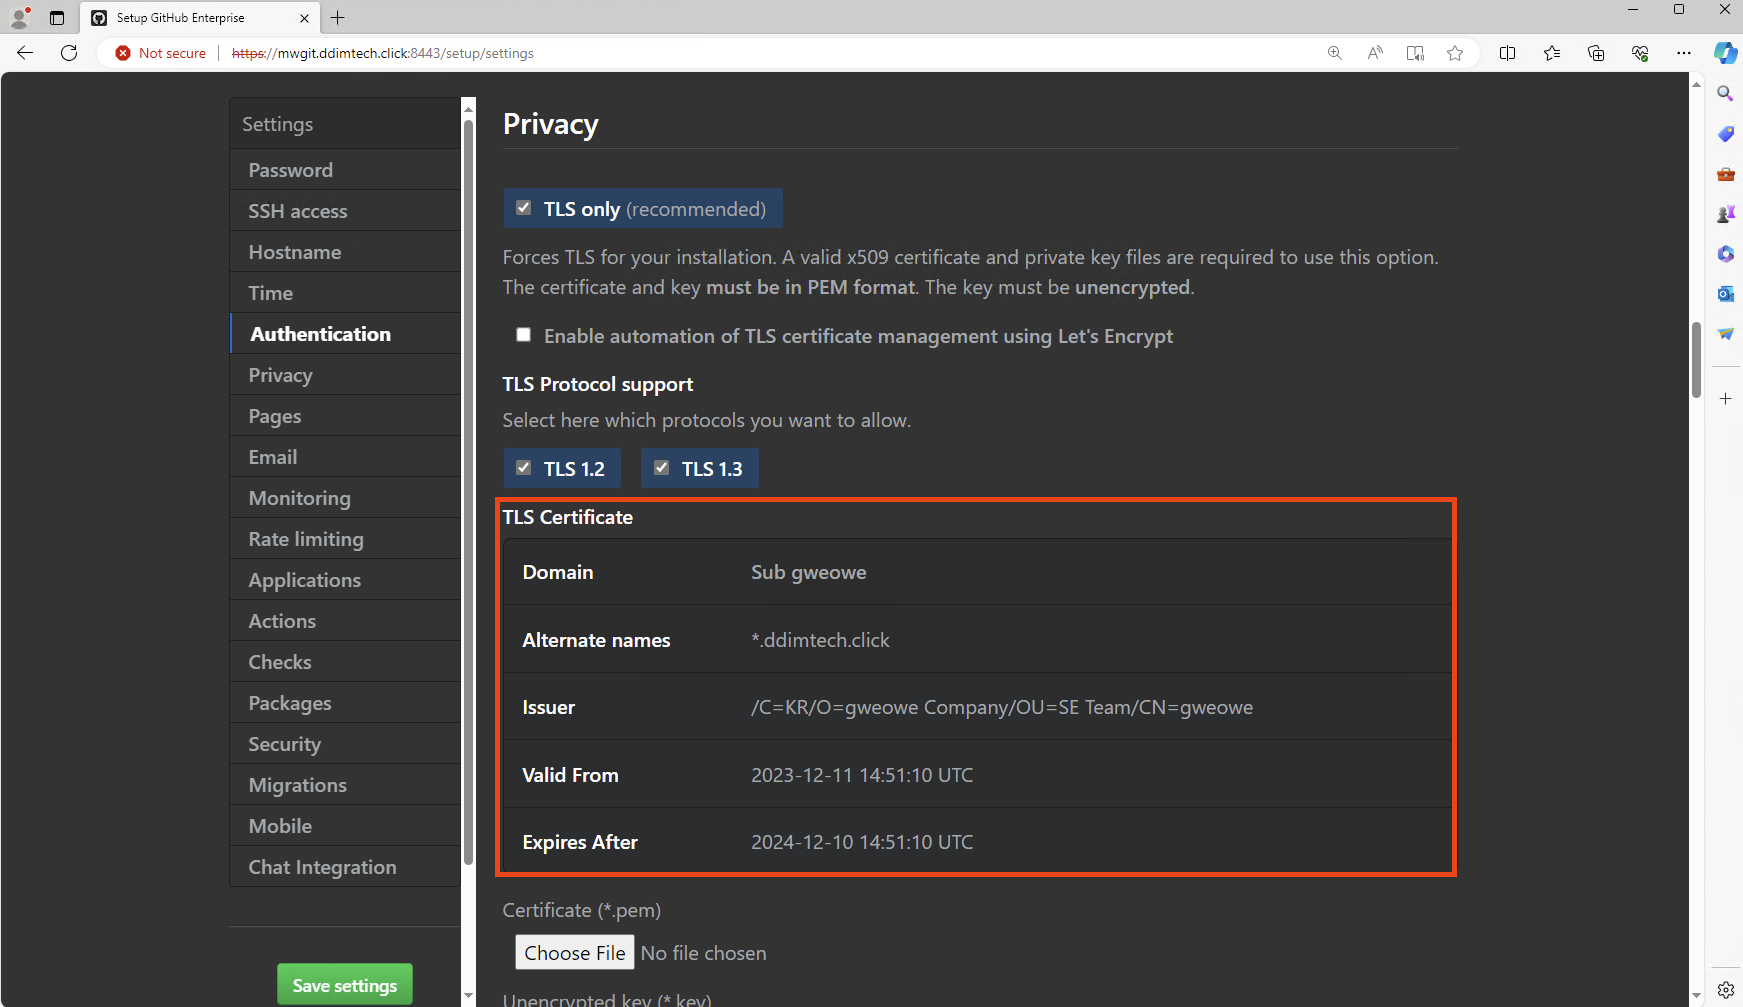Close the Setup GitHub Enterprise tab
The image size is (1743, 1007).
(x=304, y=18)
